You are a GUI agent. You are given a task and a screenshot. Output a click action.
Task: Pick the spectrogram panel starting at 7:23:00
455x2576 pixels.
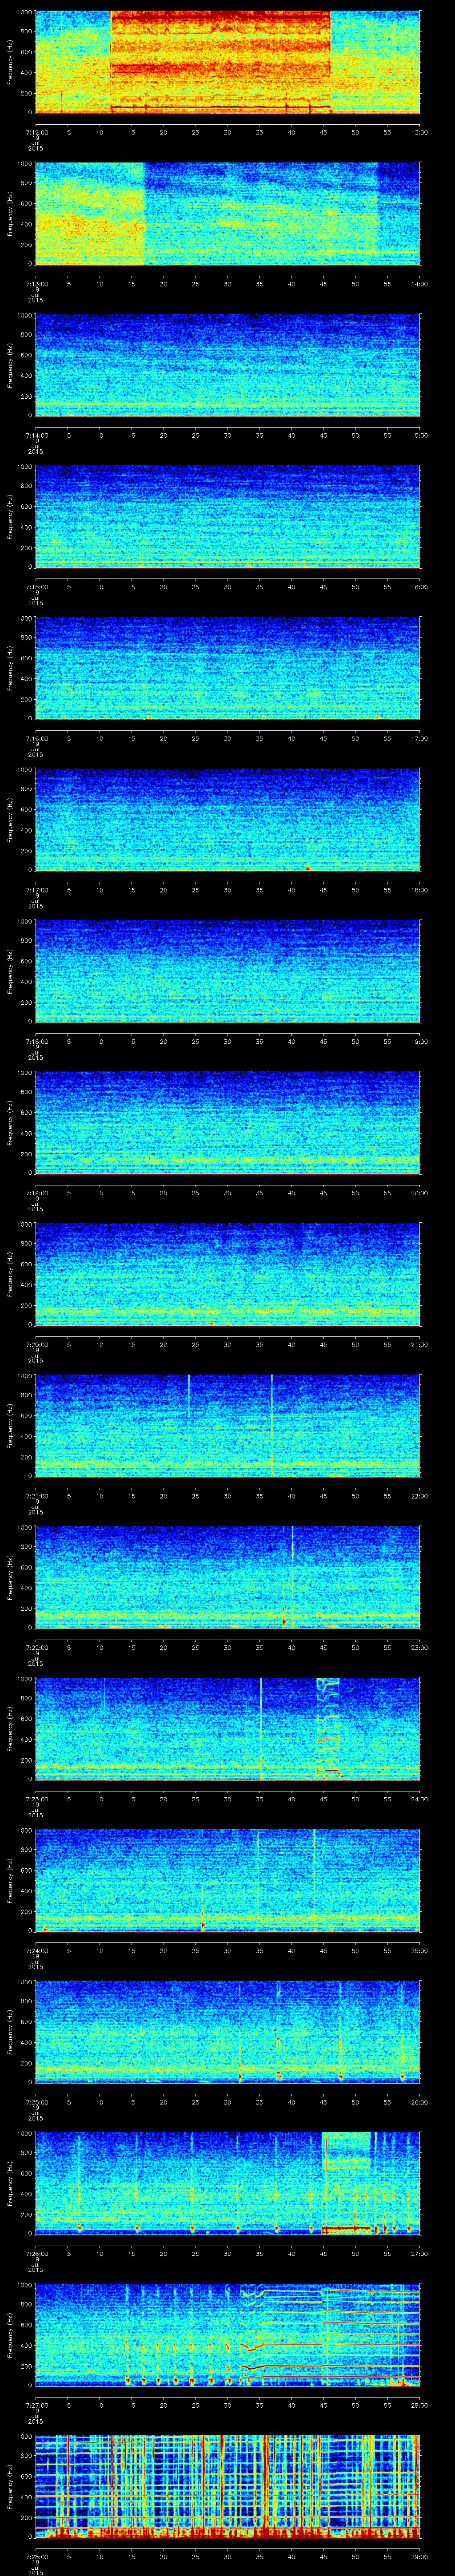(228, 1728)
